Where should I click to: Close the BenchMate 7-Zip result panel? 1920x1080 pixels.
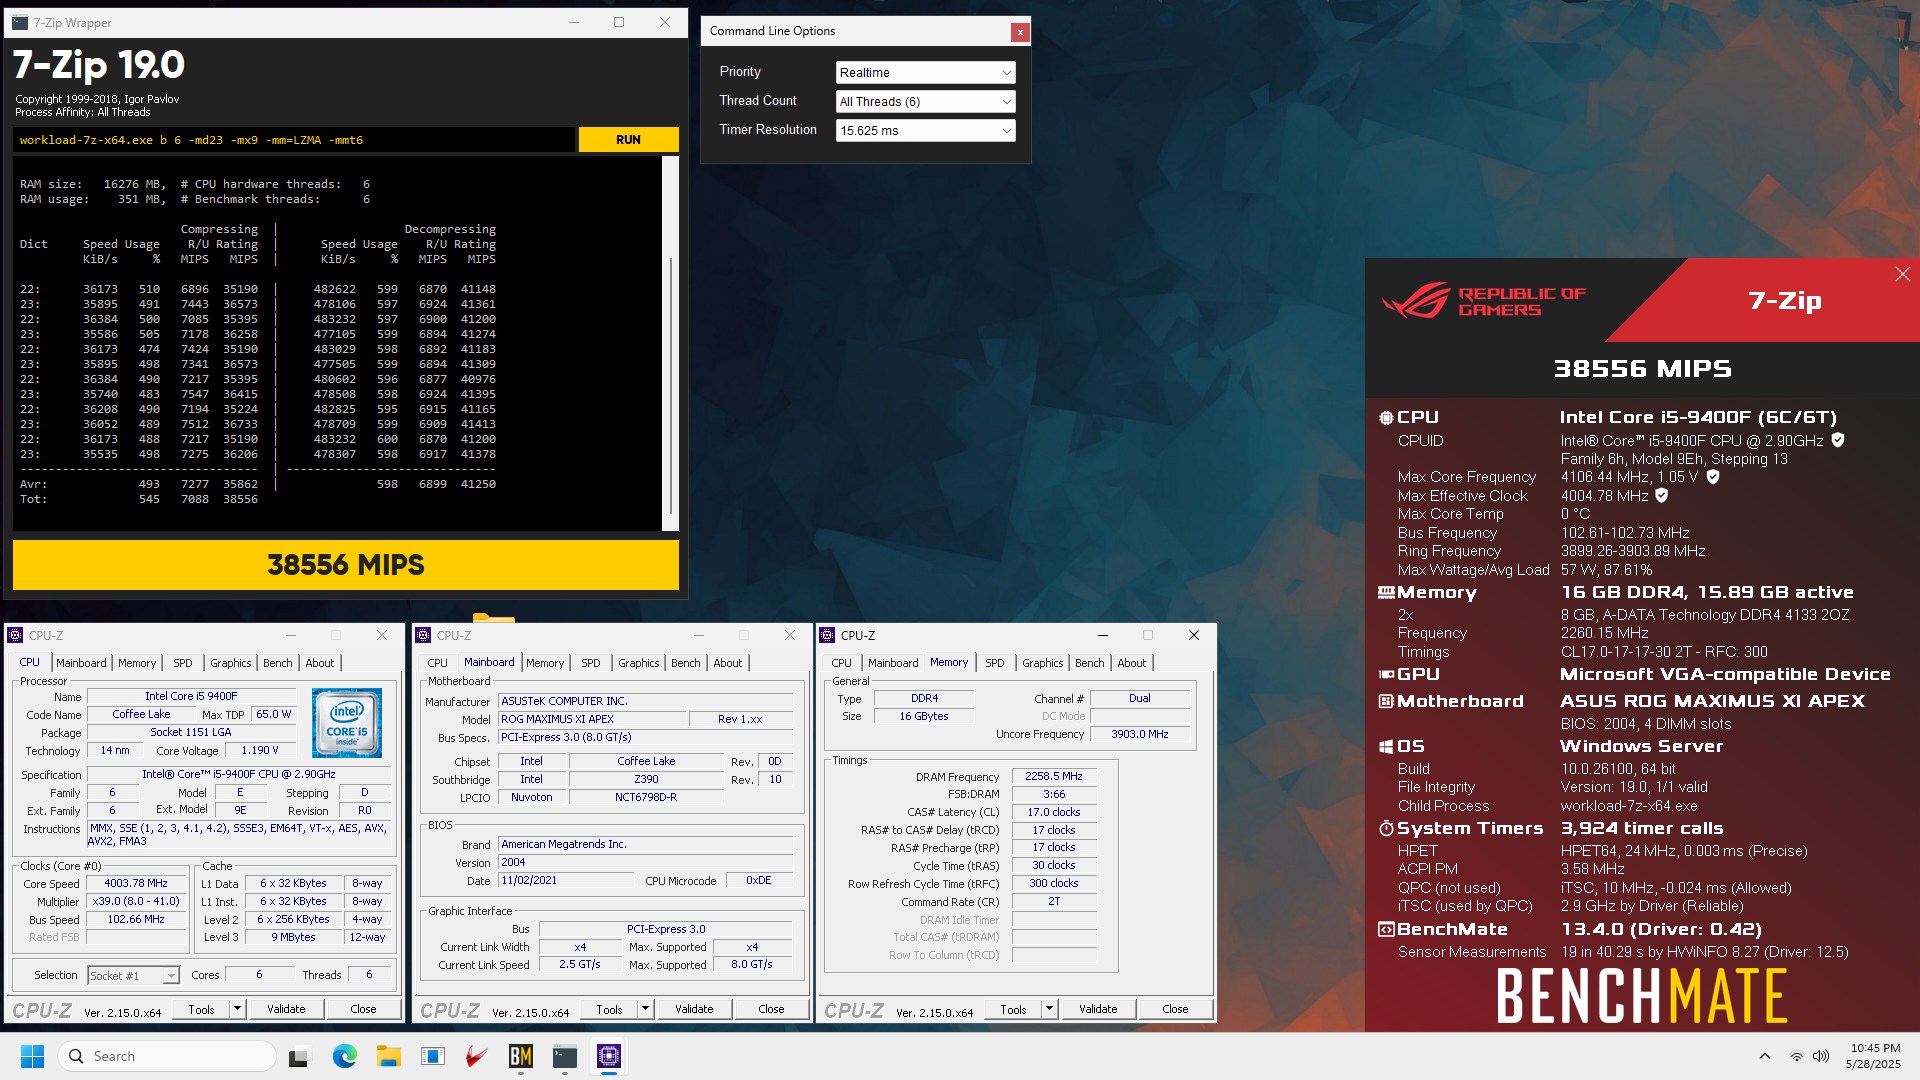pos(1902,274)
